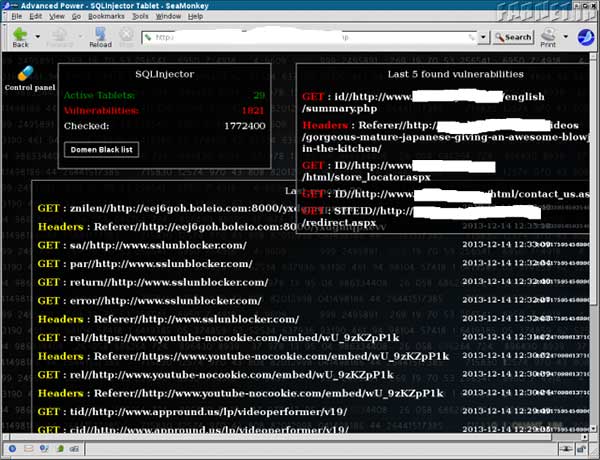This screenshot has height=460, width=600.
Task: Click the Search button beside the URL bar
Action: [513, 37]
